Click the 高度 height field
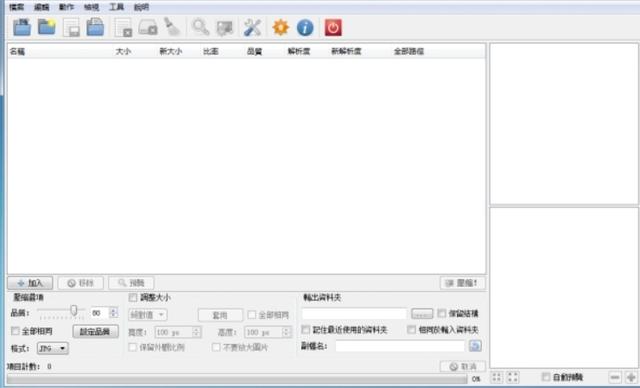 pyautogui.click(x=264, y=332)
